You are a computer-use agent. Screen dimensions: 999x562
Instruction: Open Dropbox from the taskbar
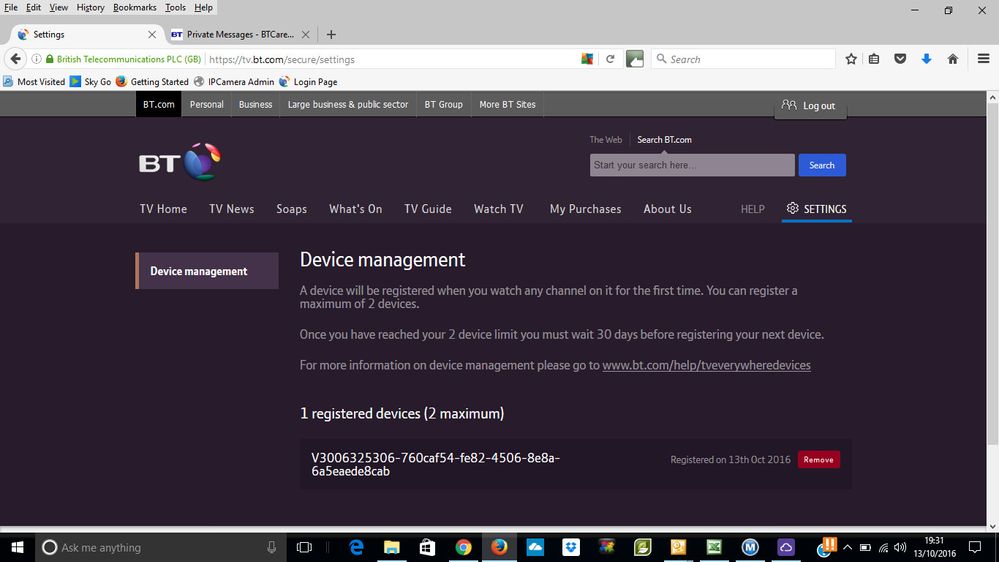tap(571, 547)
